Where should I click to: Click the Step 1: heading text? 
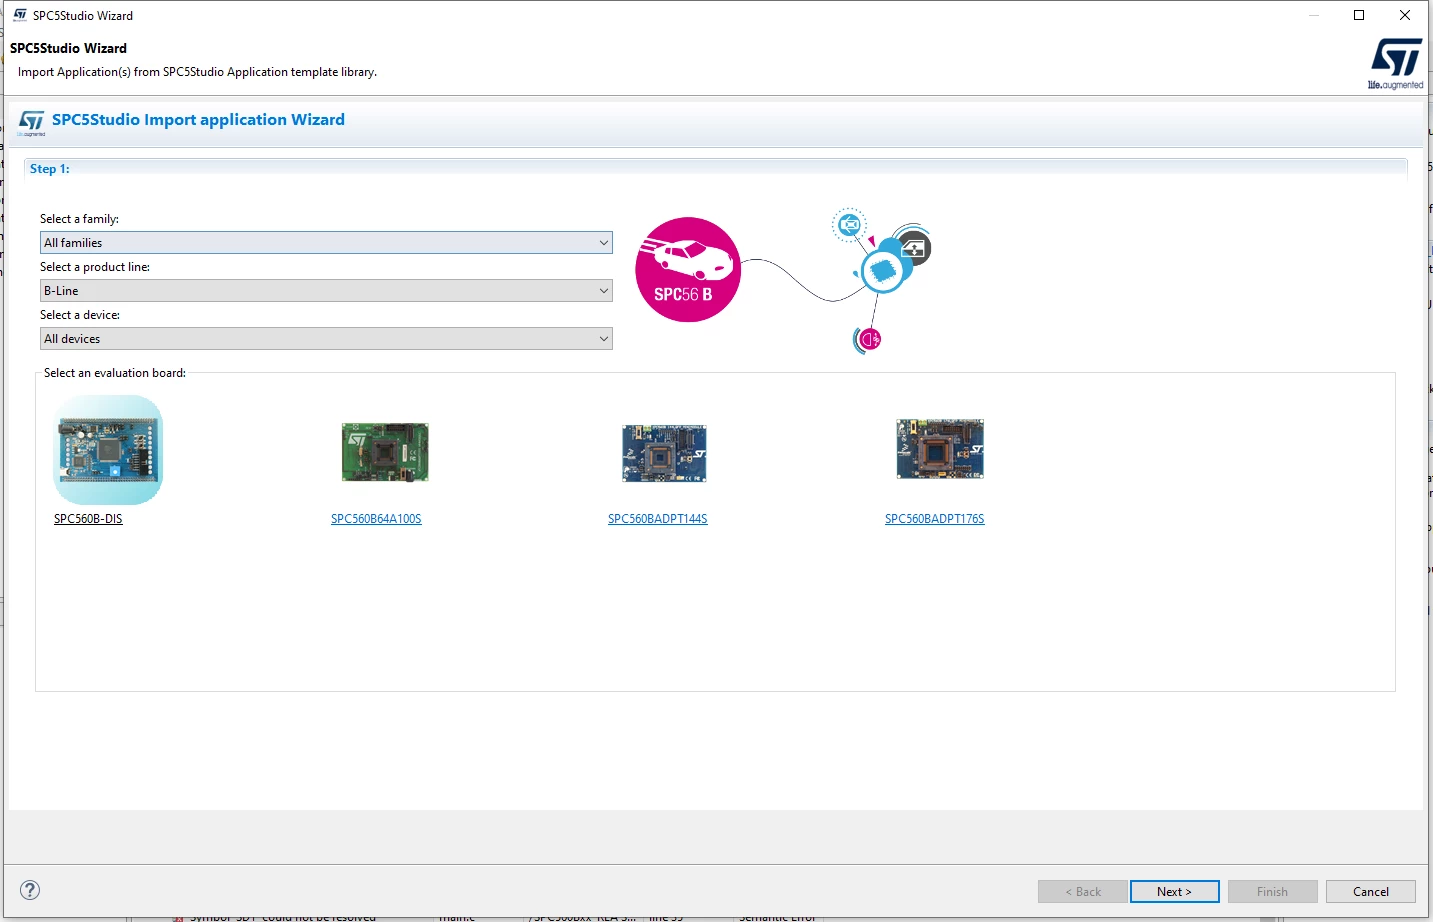(x=50, y=169)
